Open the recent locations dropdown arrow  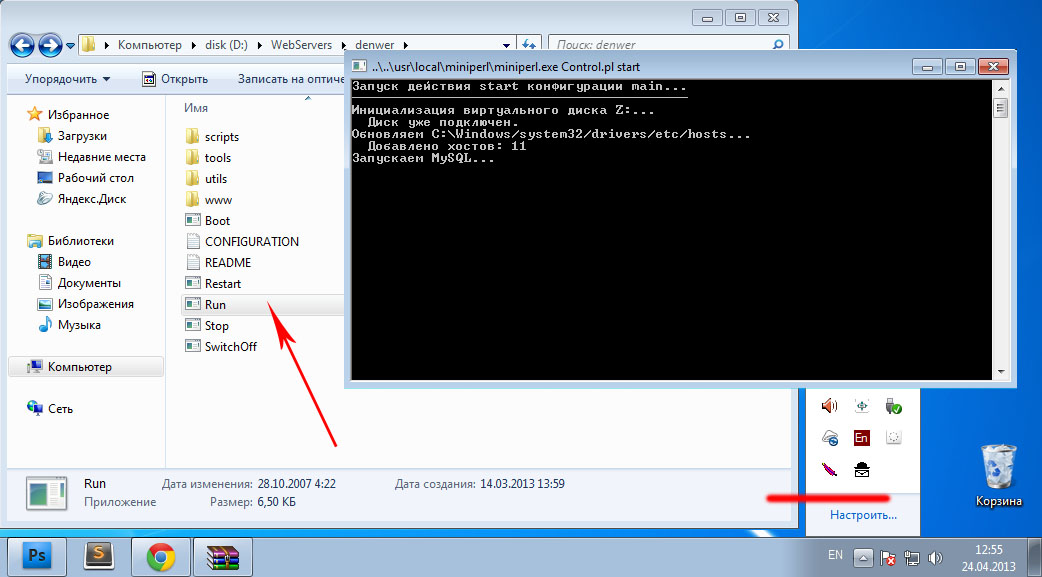[71, 46]
